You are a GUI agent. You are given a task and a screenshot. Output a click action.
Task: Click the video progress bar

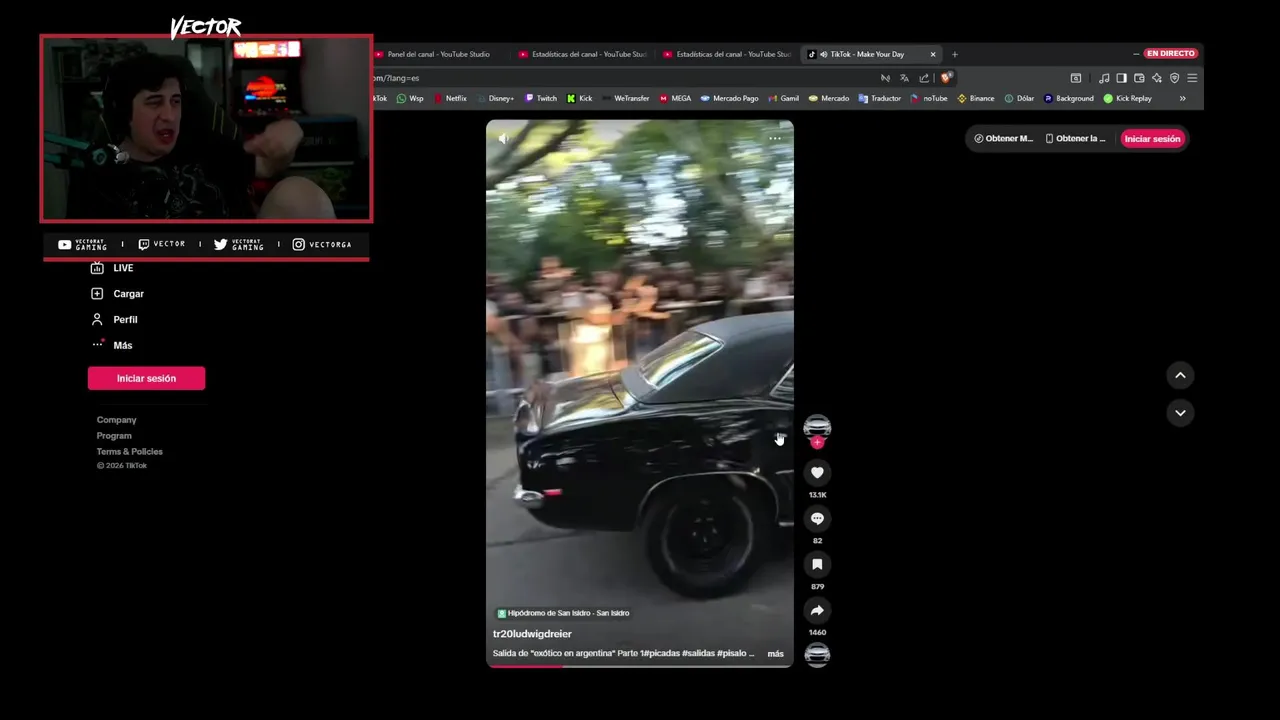click(640, 666)
